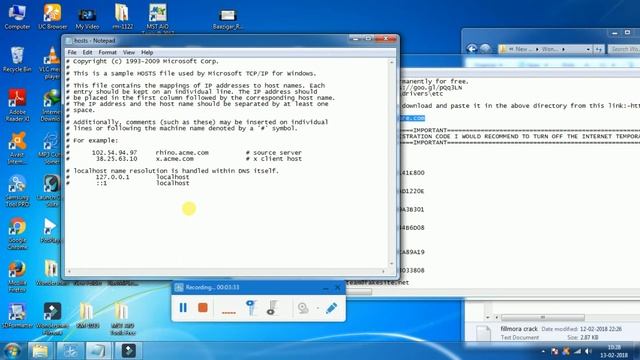
Task: Click the taskbar clock showing 13-02-2018
Action: [x=614, y=351]
